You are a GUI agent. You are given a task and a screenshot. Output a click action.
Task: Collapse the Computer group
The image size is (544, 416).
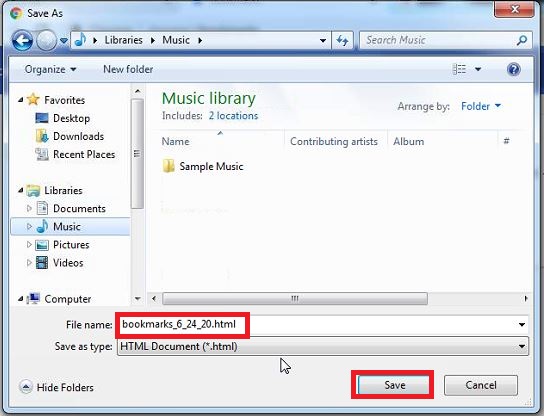pyautogui.click(x=20, y=299)
